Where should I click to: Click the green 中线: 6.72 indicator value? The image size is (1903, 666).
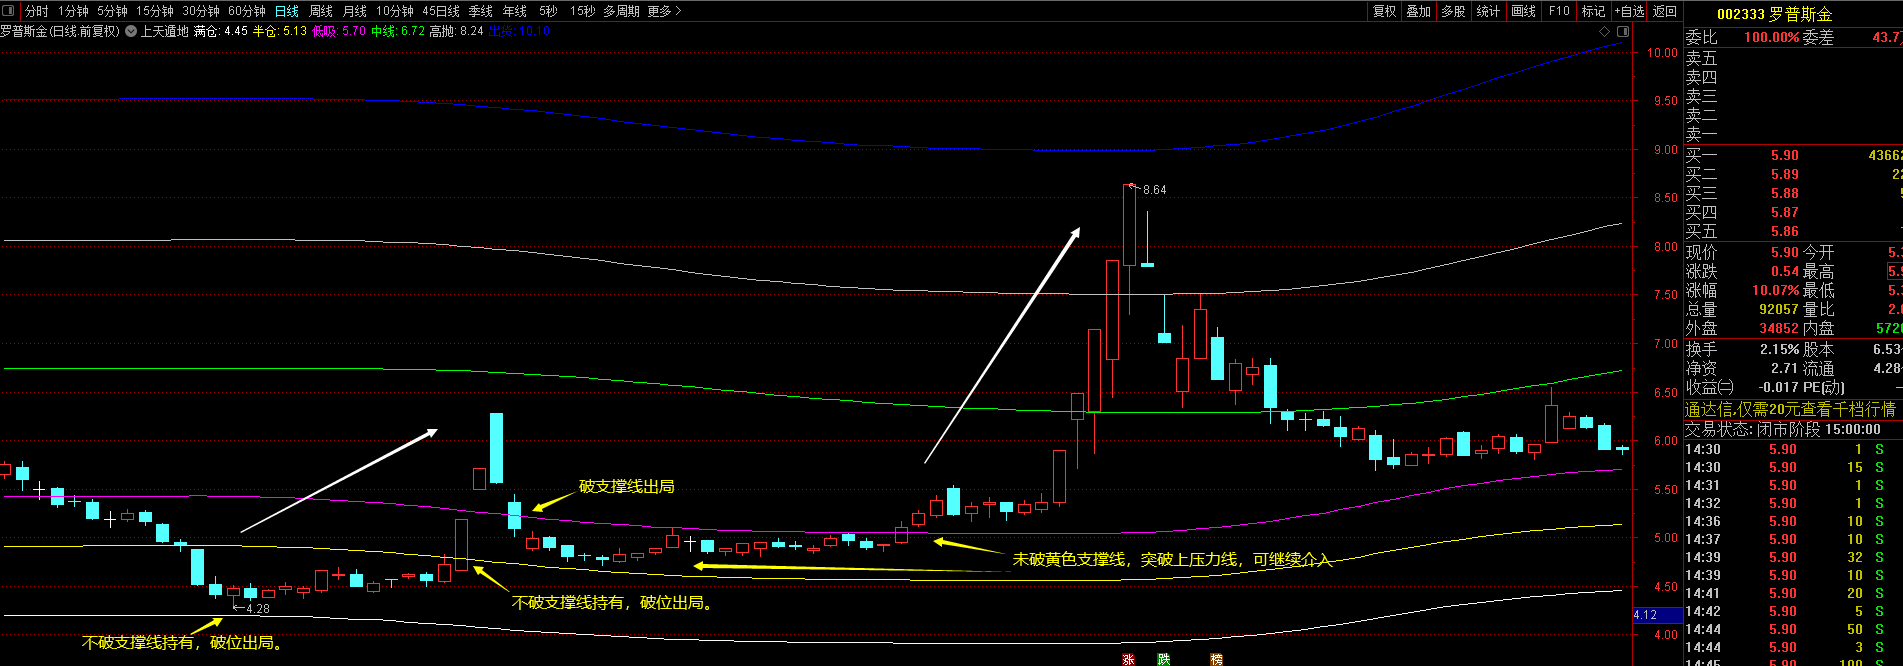pos(398,32)
